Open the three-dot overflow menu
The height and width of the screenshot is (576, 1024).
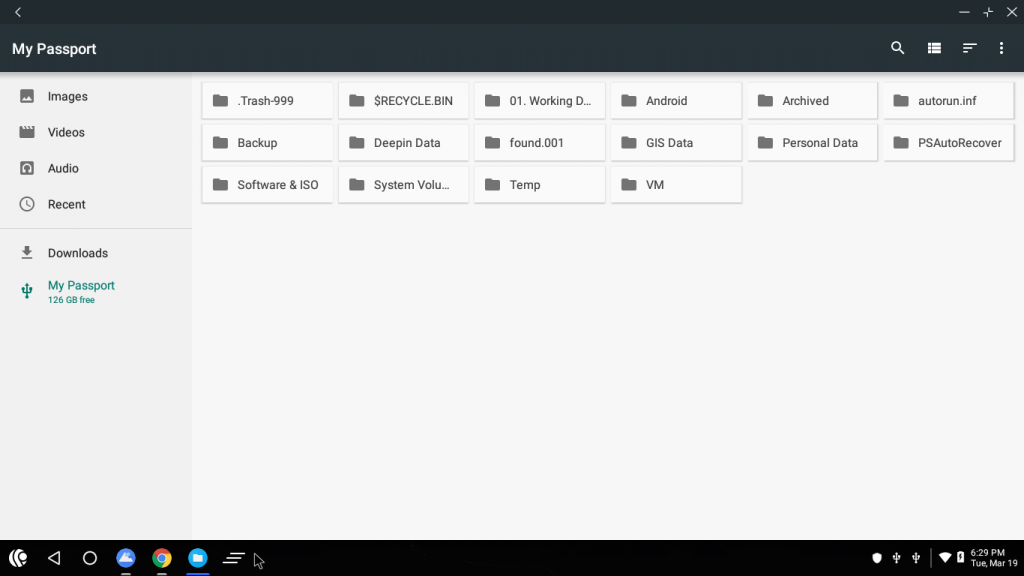point(1001,47)
